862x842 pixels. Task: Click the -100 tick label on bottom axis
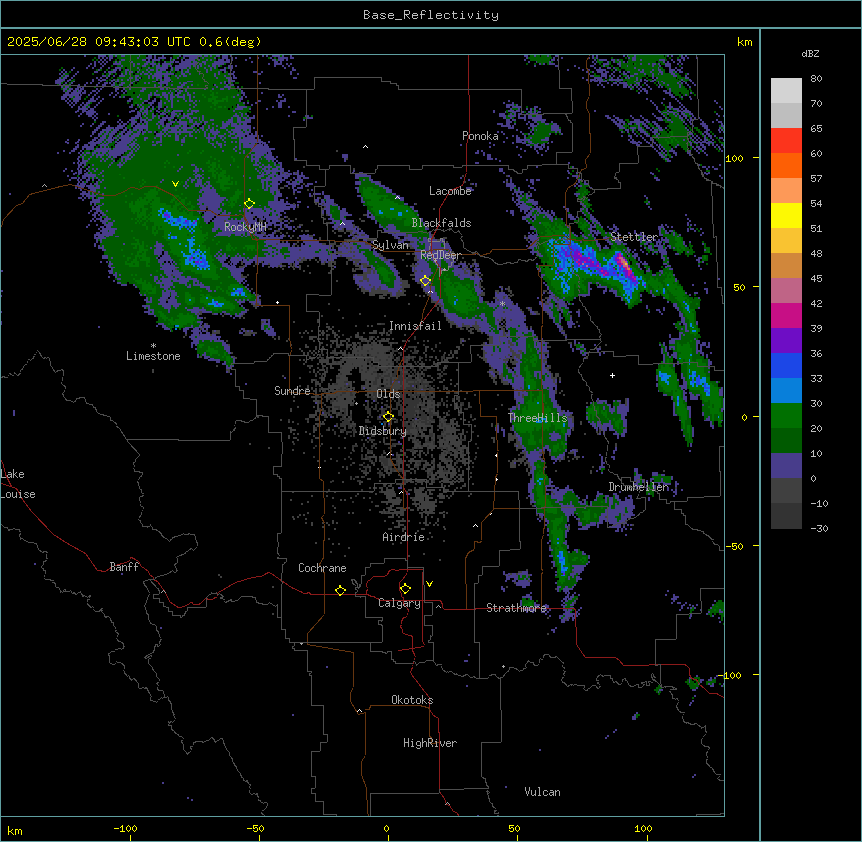(x=125, y=828)
